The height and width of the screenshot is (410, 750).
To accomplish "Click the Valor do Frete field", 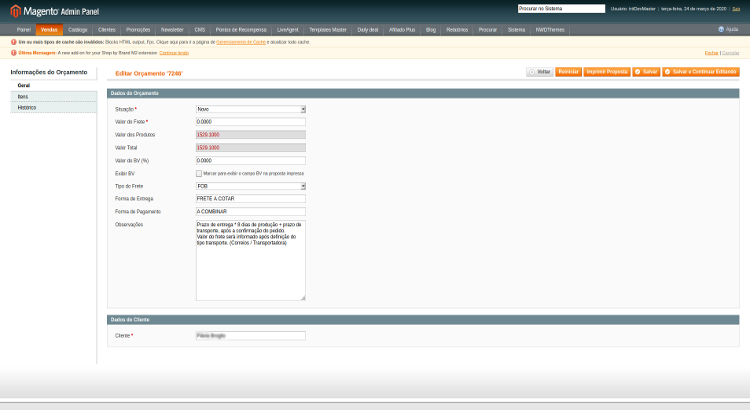I will pyautogui.click(x=251, y=122).
